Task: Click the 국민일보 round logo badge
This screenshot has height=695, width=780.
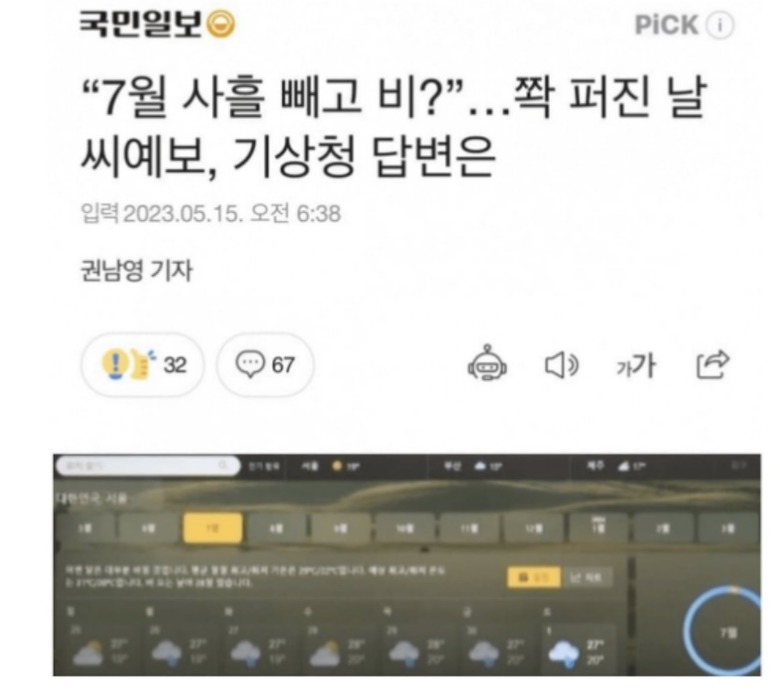Action: 220,24
